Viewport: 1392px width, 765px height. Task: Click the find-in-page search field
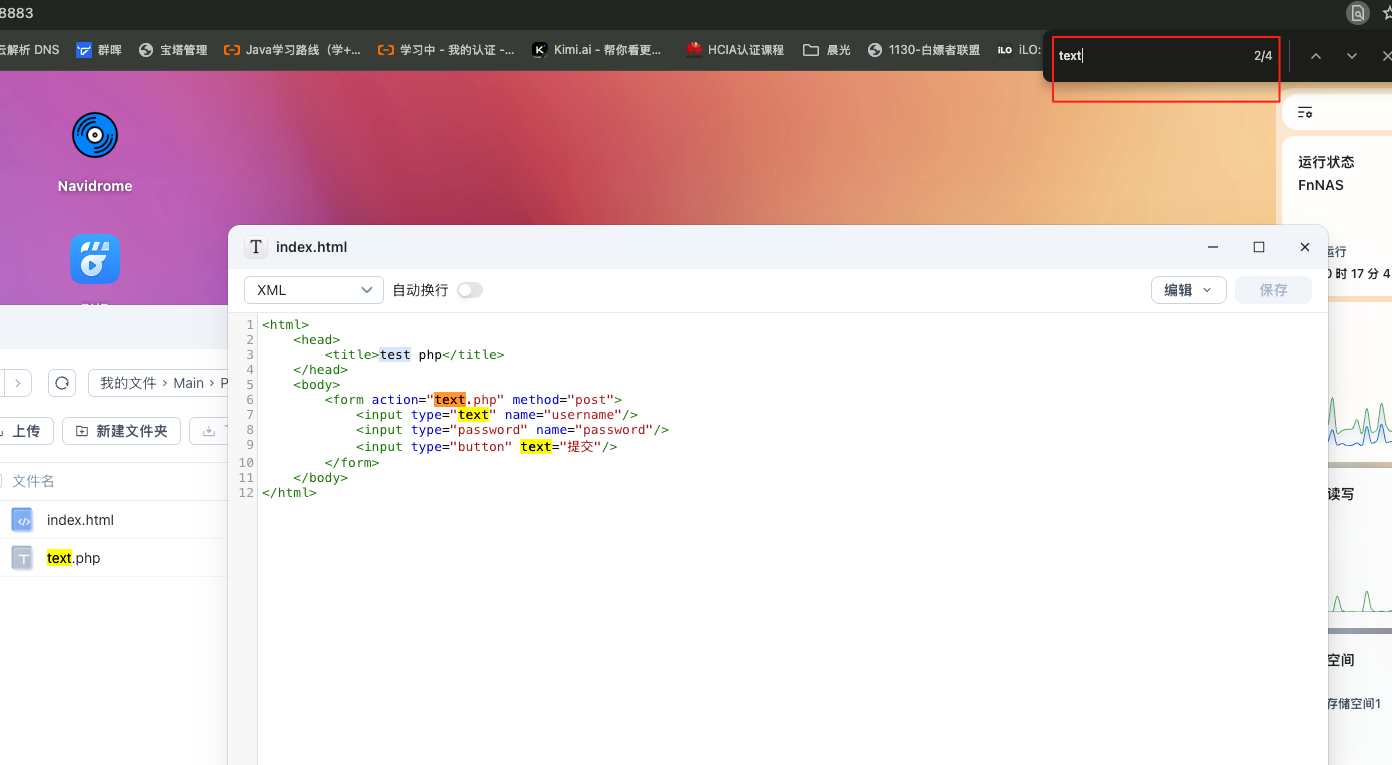(x=1150, y=56)
